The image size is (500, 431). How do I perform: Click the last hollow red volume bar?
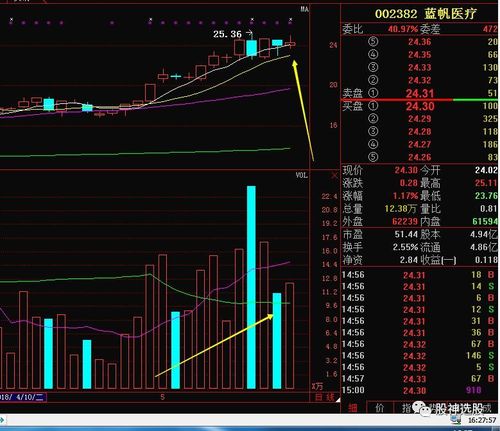point(290,336)
